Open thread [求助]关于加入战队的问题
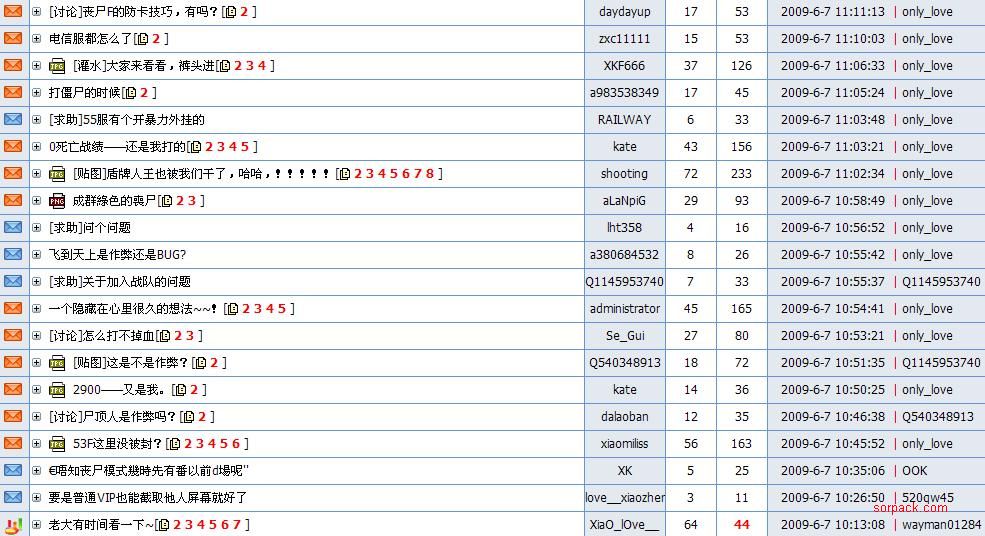 pos(119,282)
